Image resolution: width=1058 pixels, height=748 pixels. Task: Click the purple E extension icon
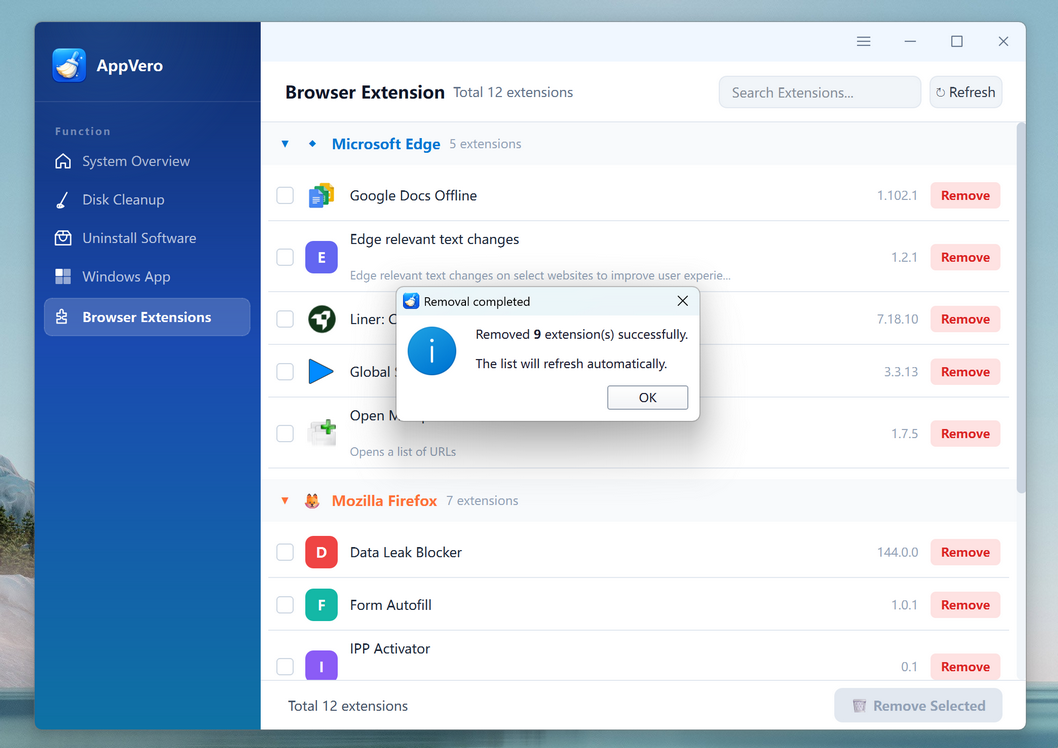point(321,257)
